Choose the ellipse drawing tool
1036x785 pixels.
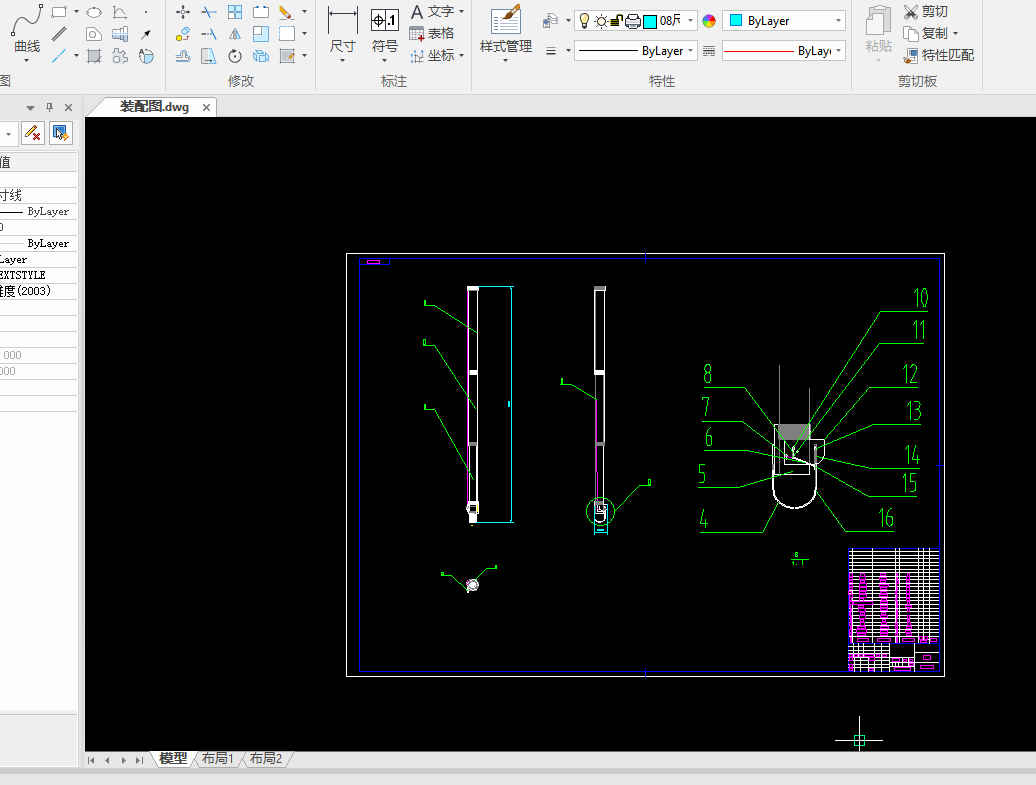[x=94, y=12]
